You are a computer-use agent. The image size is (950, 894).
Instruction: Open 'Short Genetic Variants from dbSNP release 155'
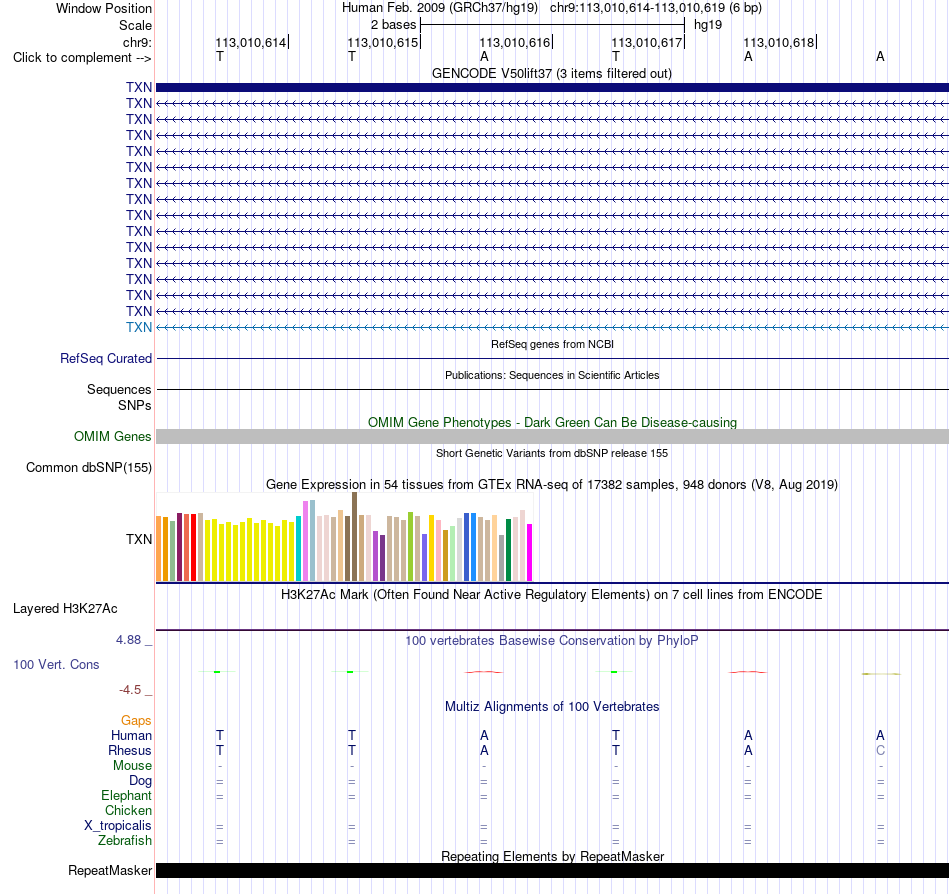click(552, 453)
